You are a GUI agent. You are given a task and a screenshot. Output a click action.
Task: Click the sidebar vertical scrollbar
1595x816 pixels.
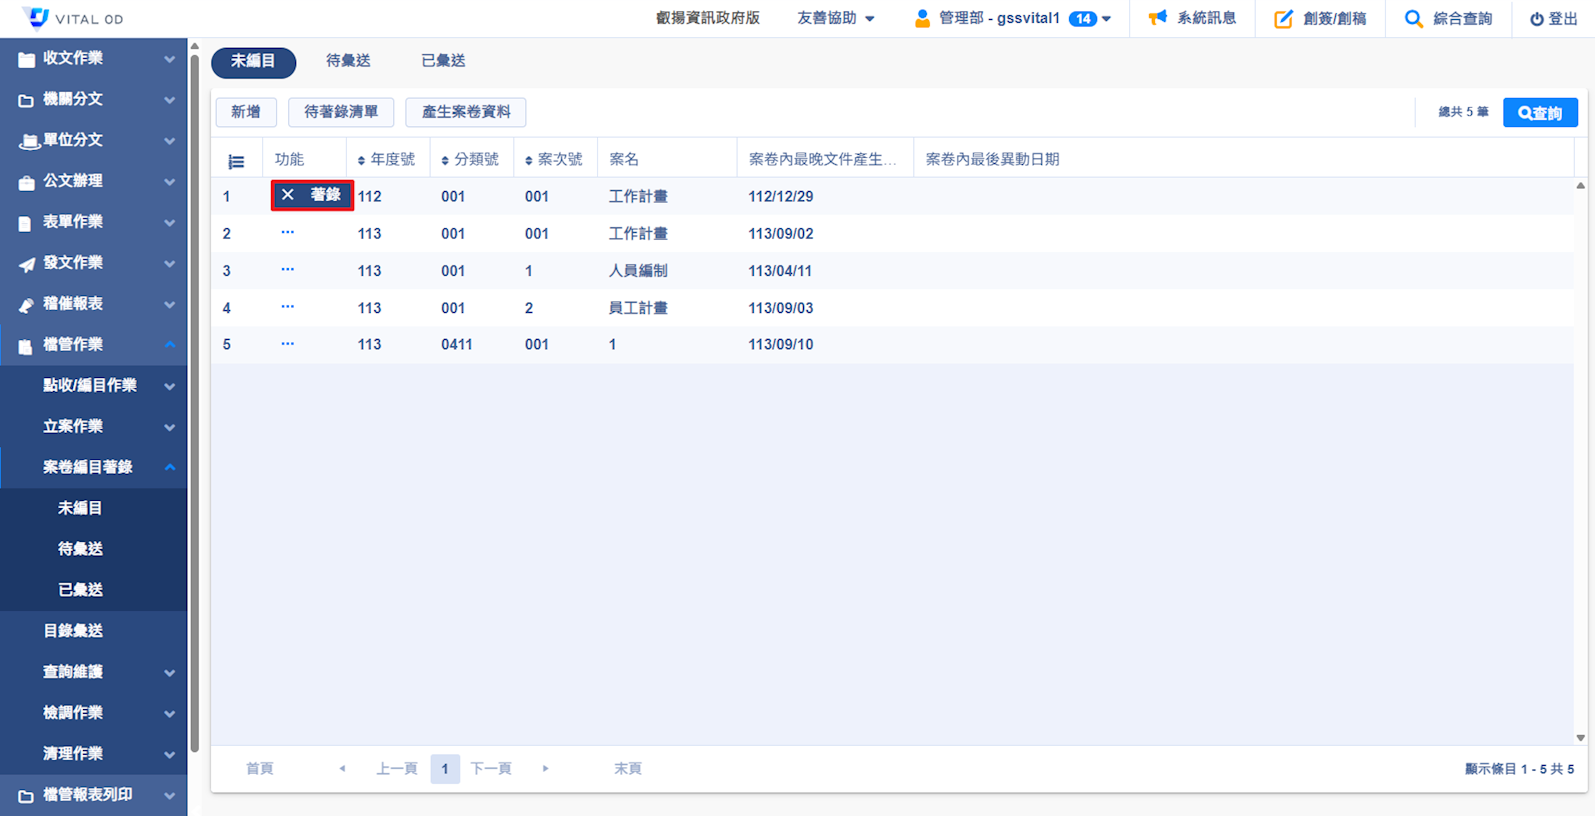[195, 400]
